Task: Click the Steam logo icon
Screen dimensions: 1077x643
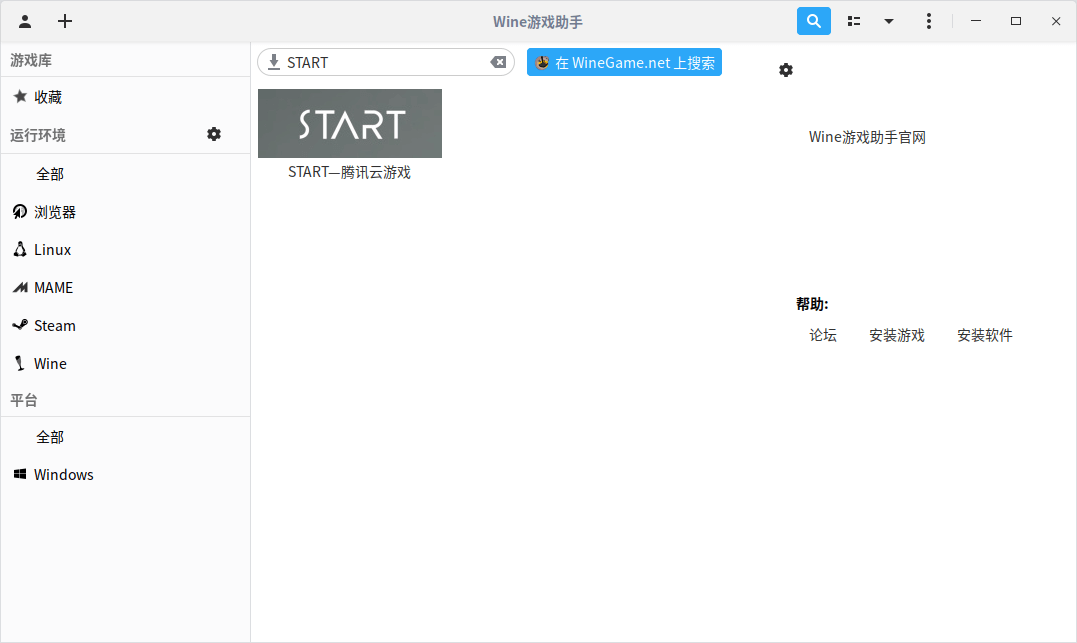Action: tap(20, 325)
